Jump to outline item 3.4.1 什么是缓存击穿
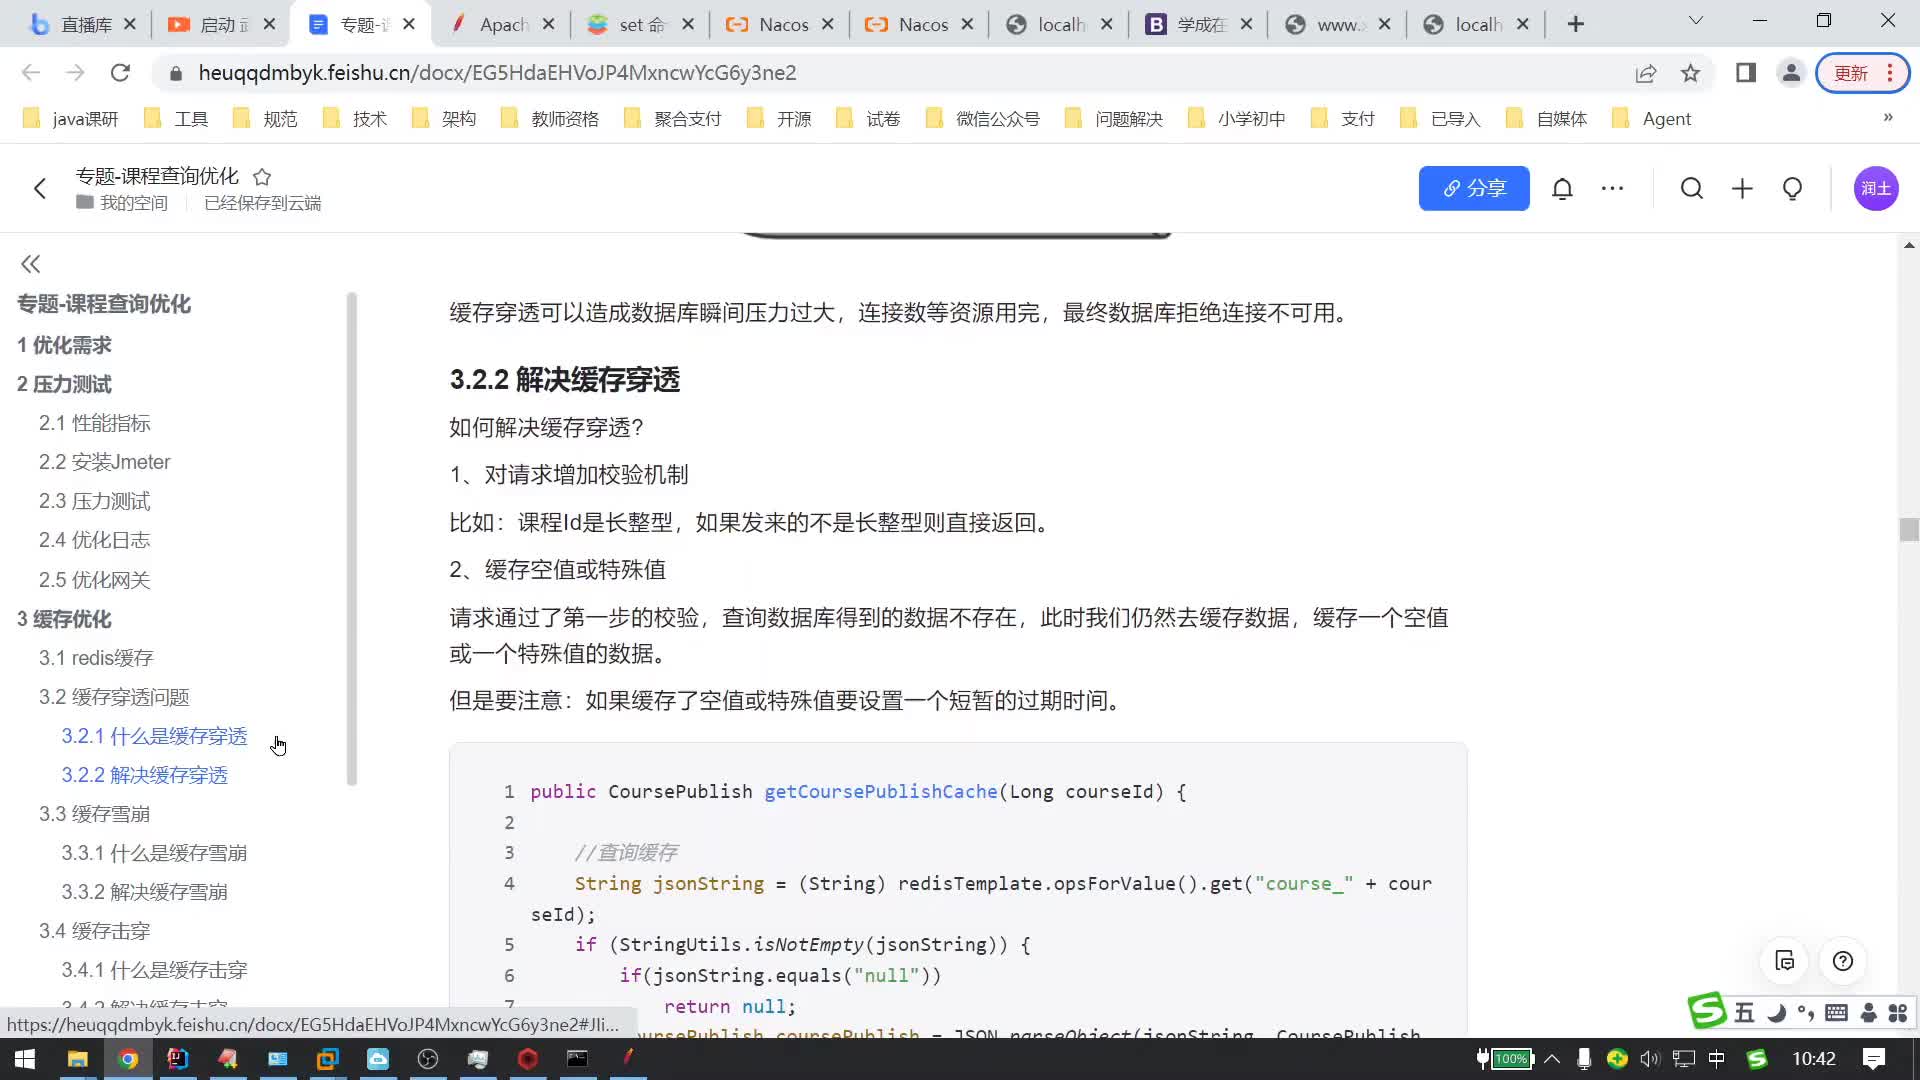 click(x=154, y=970)
